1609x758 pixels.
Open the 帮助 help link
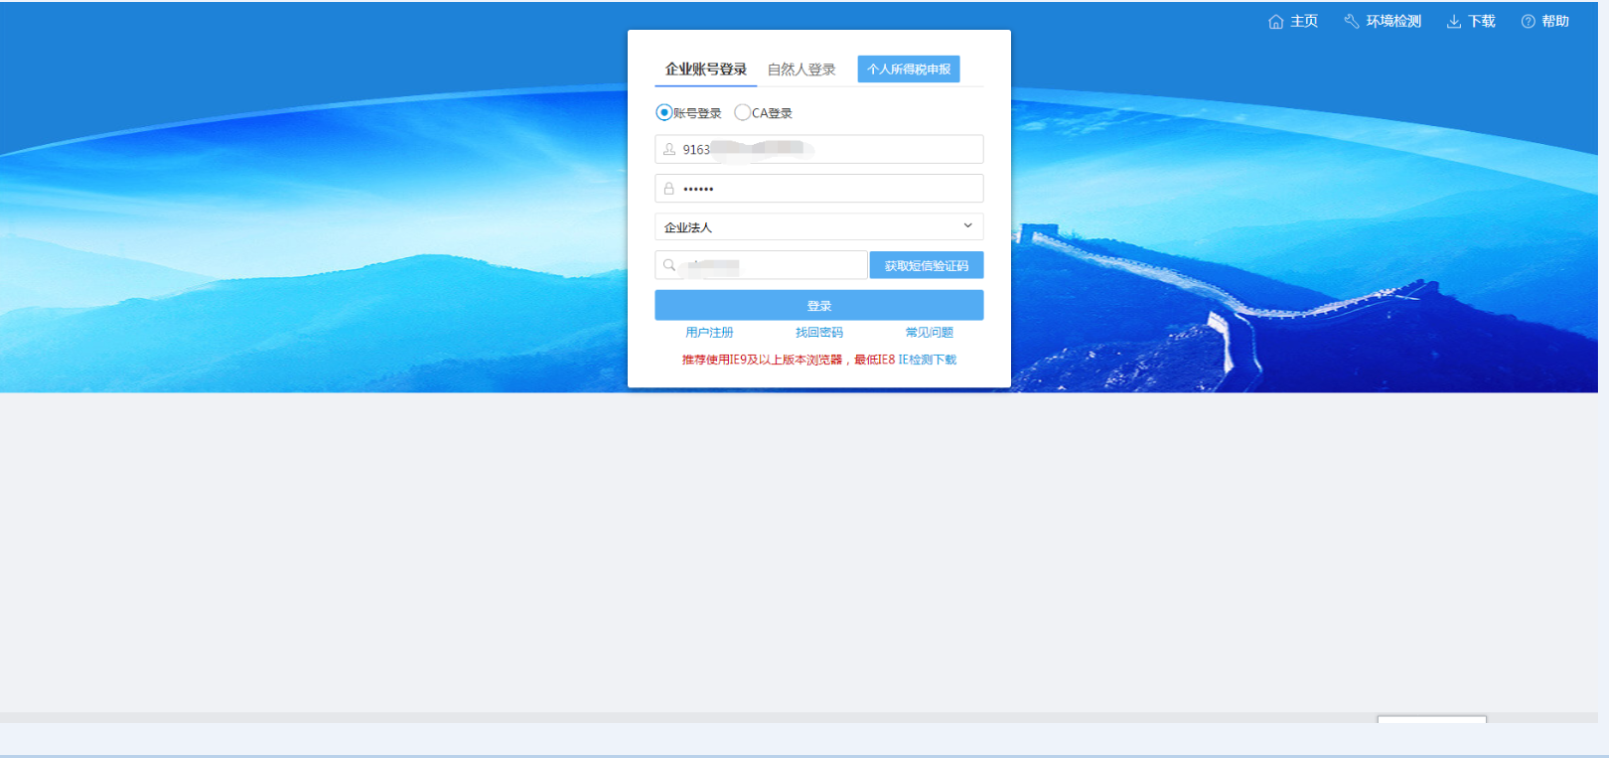1555,21
